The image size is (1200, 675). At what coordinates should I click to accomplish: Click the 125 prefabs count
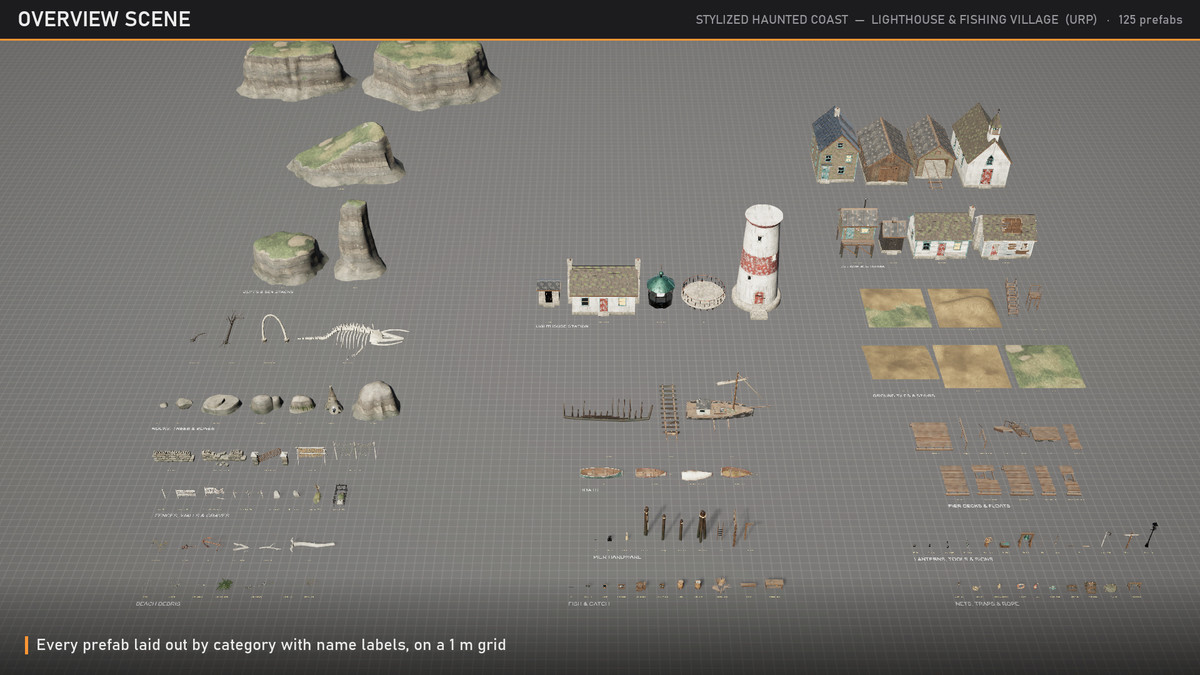[1150, 20]
